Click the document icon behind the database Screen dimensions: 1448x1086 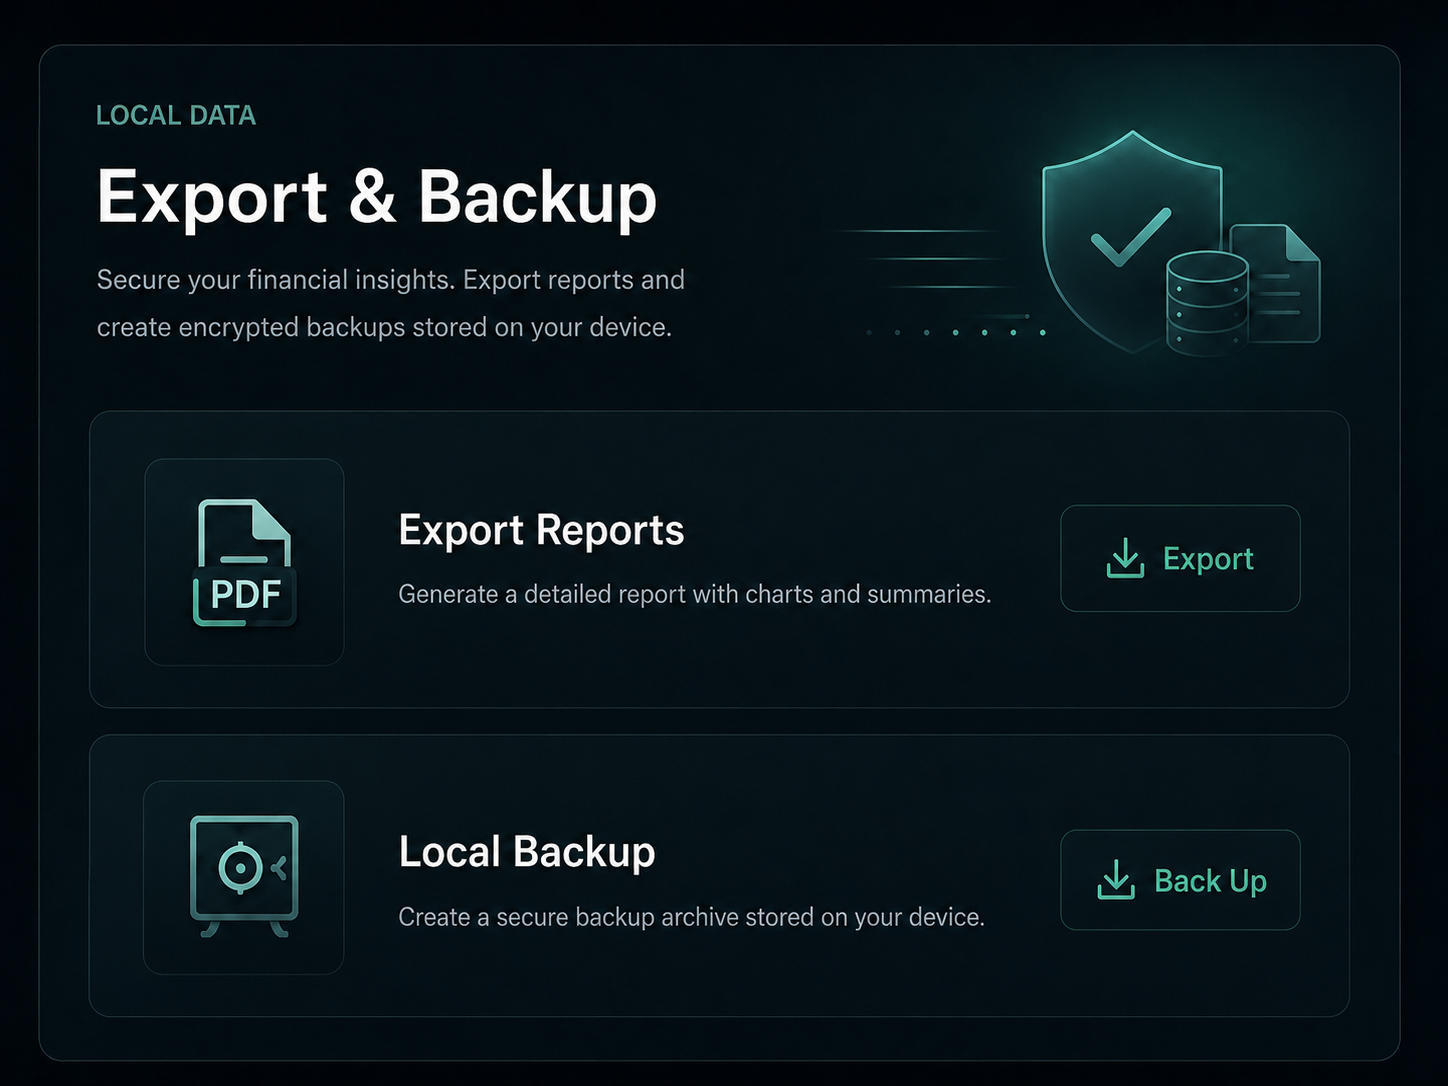pos(1285,283)
